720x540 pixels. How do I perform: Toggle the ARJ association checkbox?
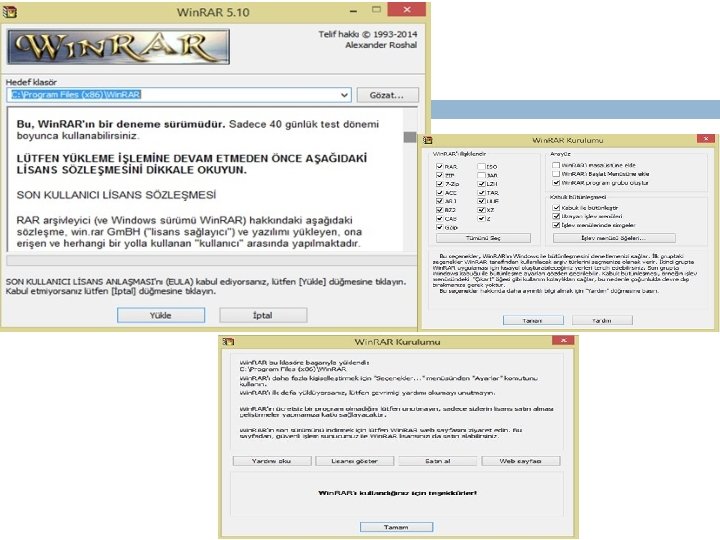(439, 201)
